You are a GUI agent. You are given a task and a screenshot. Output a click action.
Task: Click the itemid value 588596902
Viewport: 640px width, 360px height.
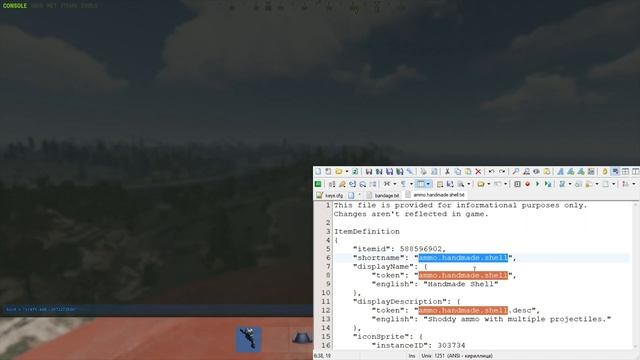420,249
